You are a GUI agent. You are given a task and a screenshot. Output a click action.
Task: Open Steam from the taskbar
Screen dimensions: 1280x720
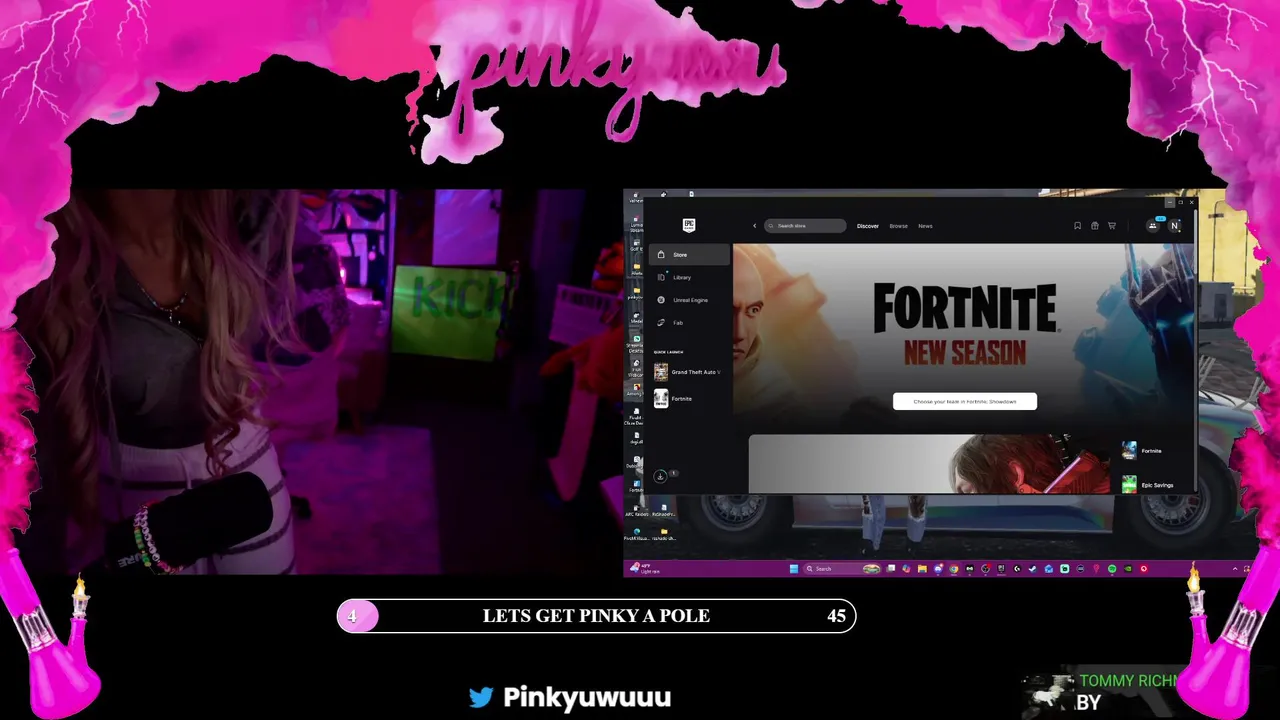click(1033, 569)
